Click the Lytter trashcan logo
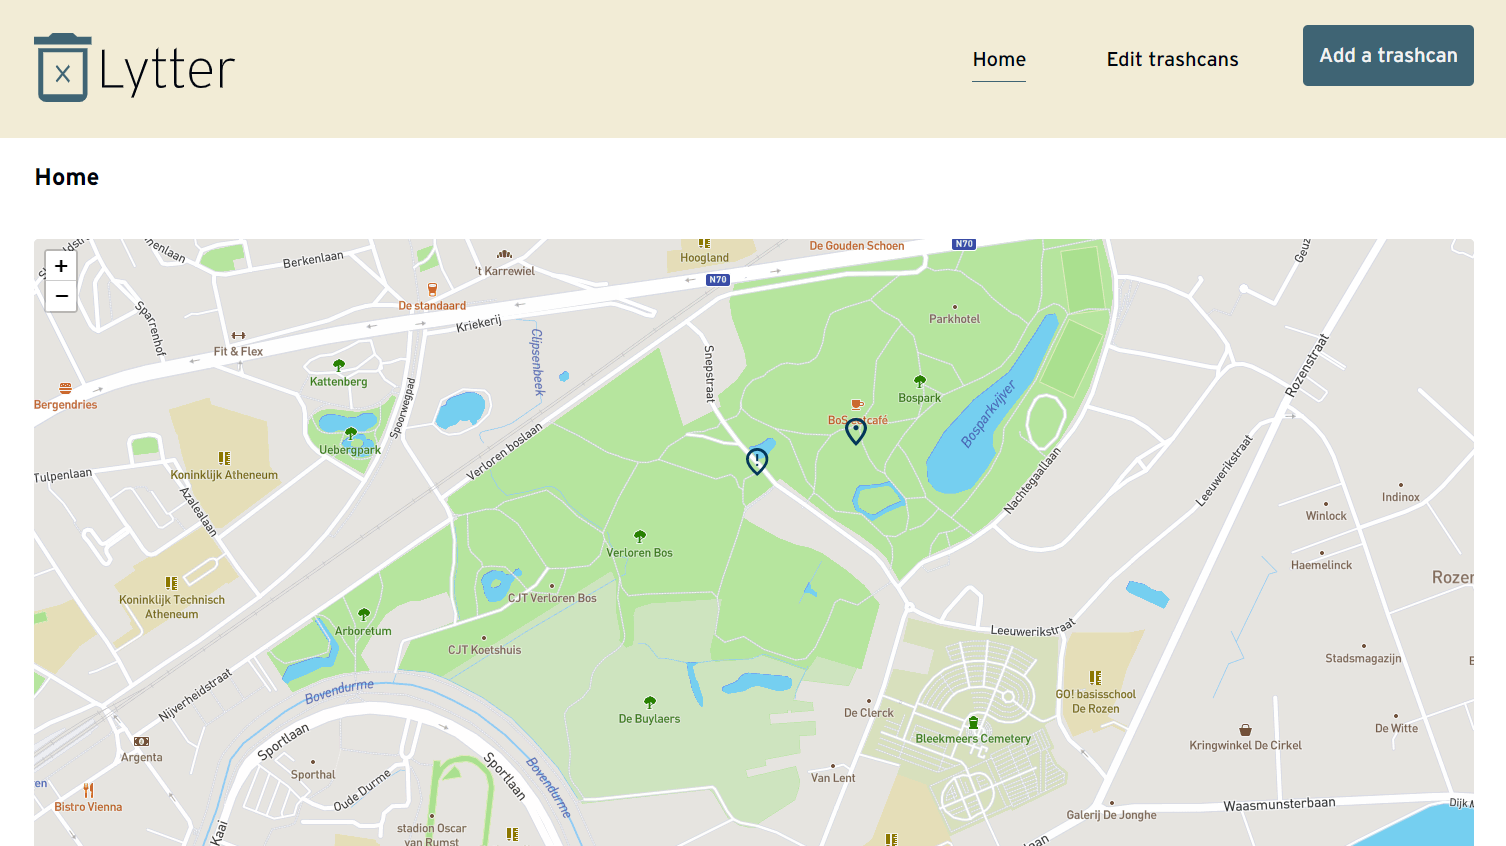 click(62, 69)
